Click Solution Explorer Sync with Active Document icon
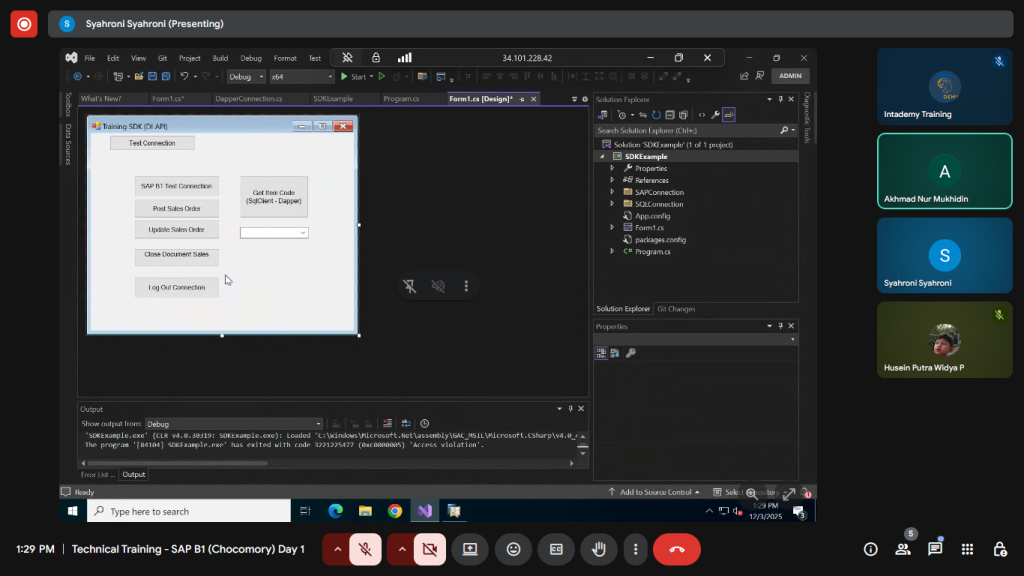Image resolution: width=1024 pixels, height=576 pixels. pyautogui.click(x=643, y=115)
